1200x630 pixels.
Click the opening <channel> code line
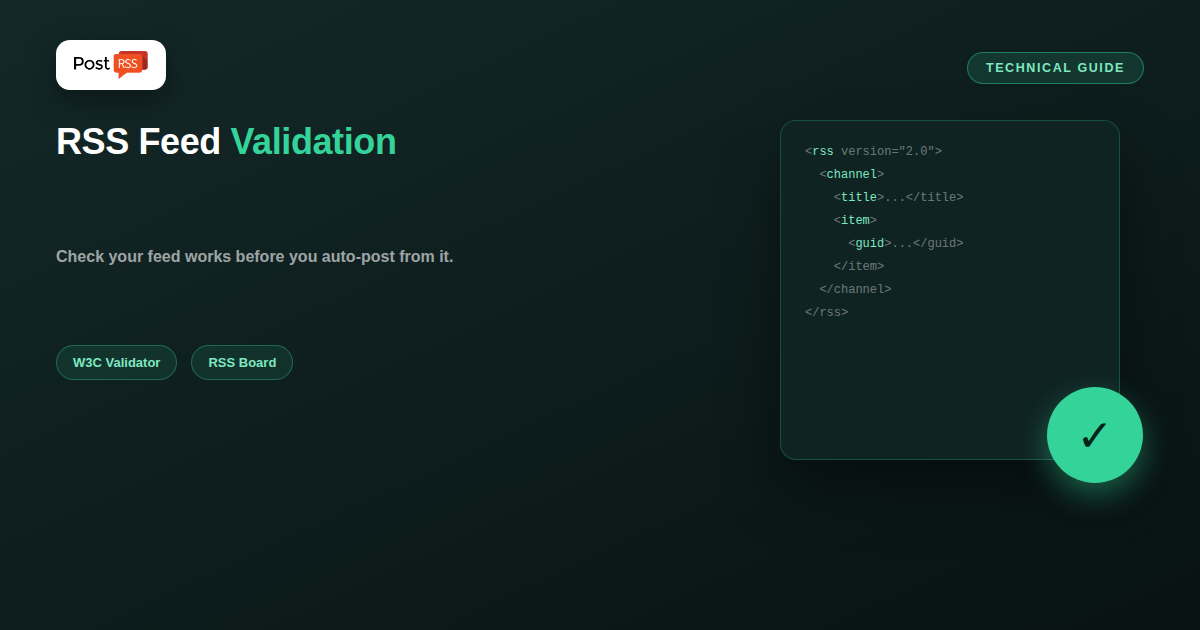coord(852,174)
